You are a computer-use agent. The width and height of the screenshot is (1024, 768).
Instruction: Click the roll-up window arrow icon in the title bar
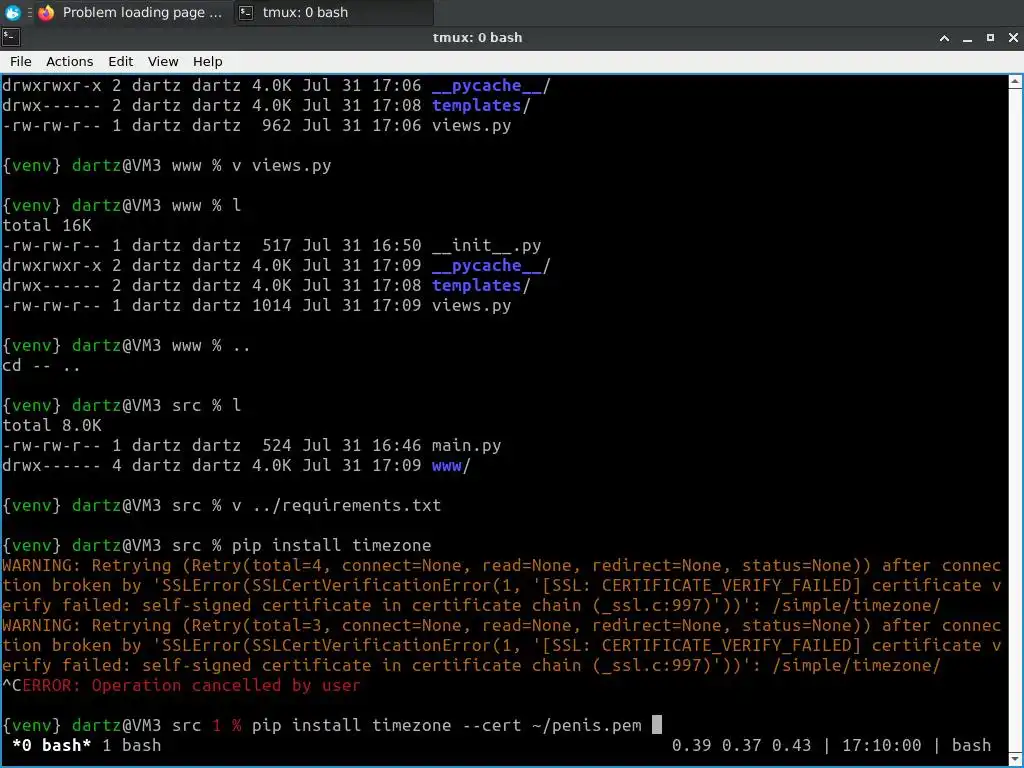coord(944,38)
